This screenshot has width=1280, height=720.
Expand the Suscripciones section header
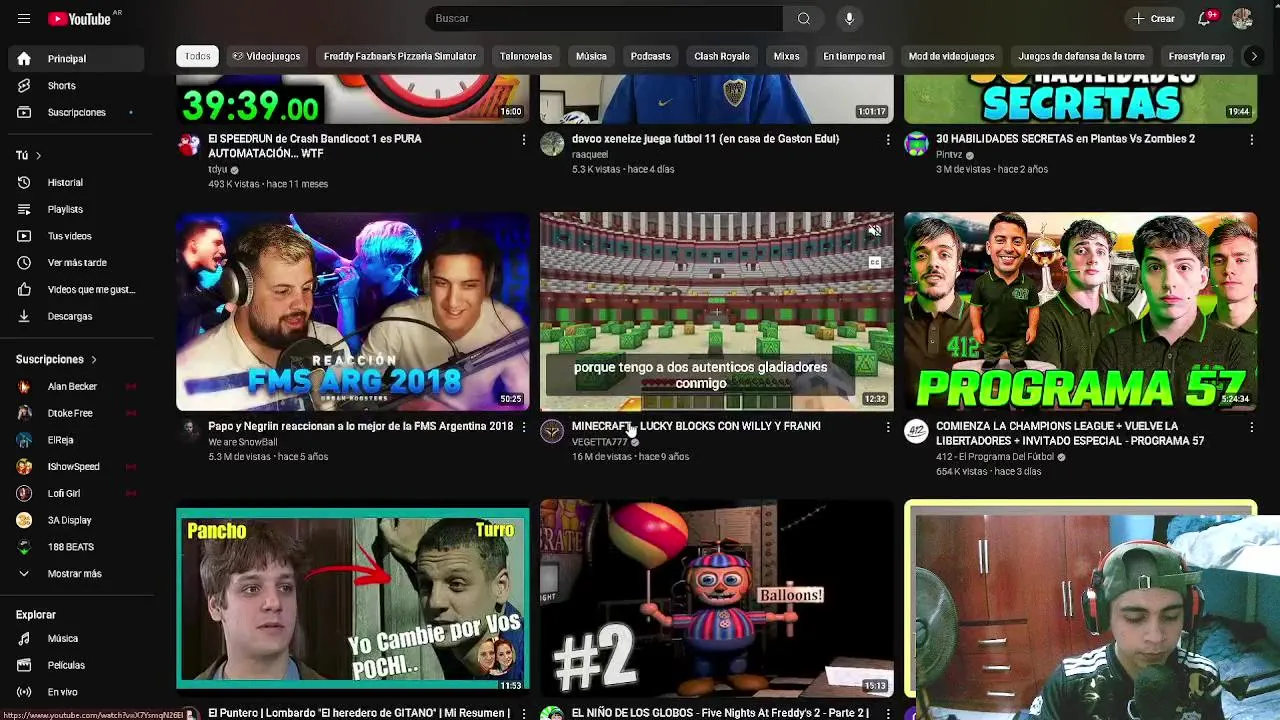pos(57,359)
